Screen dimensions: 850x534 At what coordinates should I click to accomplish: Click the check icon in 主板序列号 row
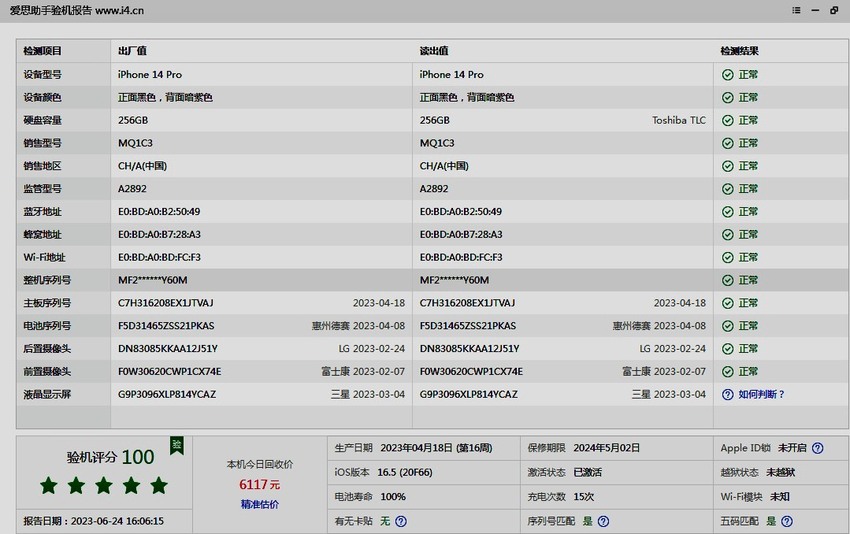(x=727, y=303)
